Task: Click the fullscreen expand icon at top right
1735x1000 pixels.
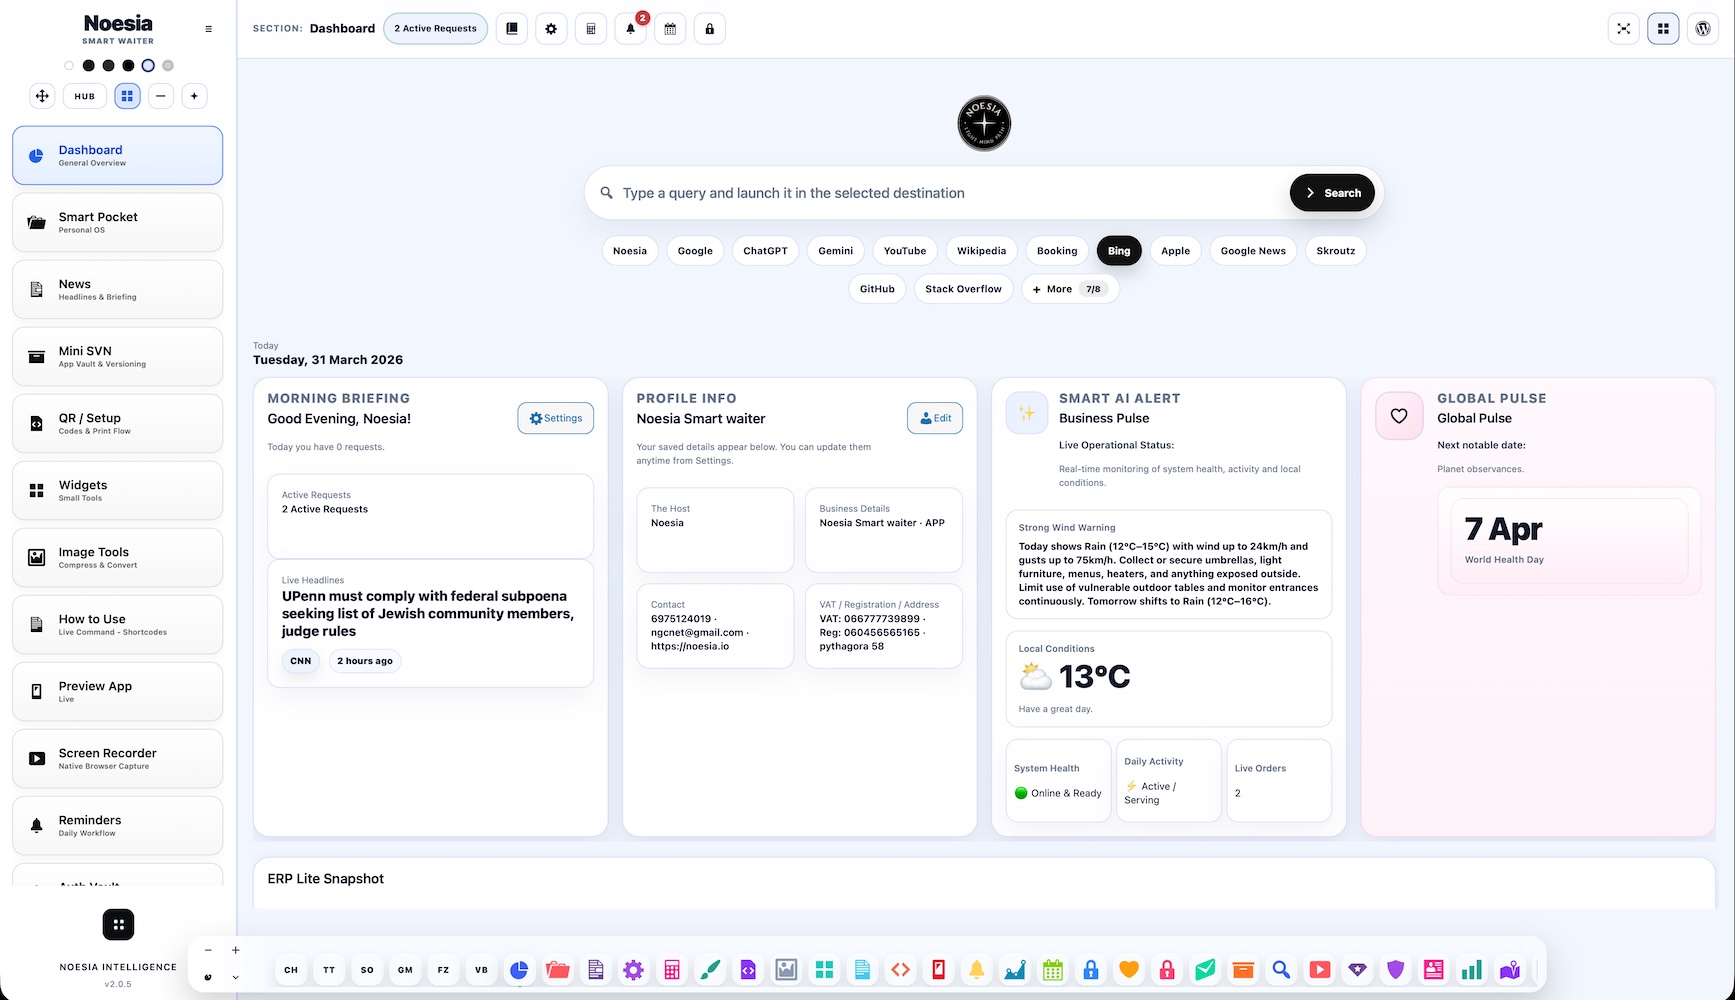Action: point(1624,29)
